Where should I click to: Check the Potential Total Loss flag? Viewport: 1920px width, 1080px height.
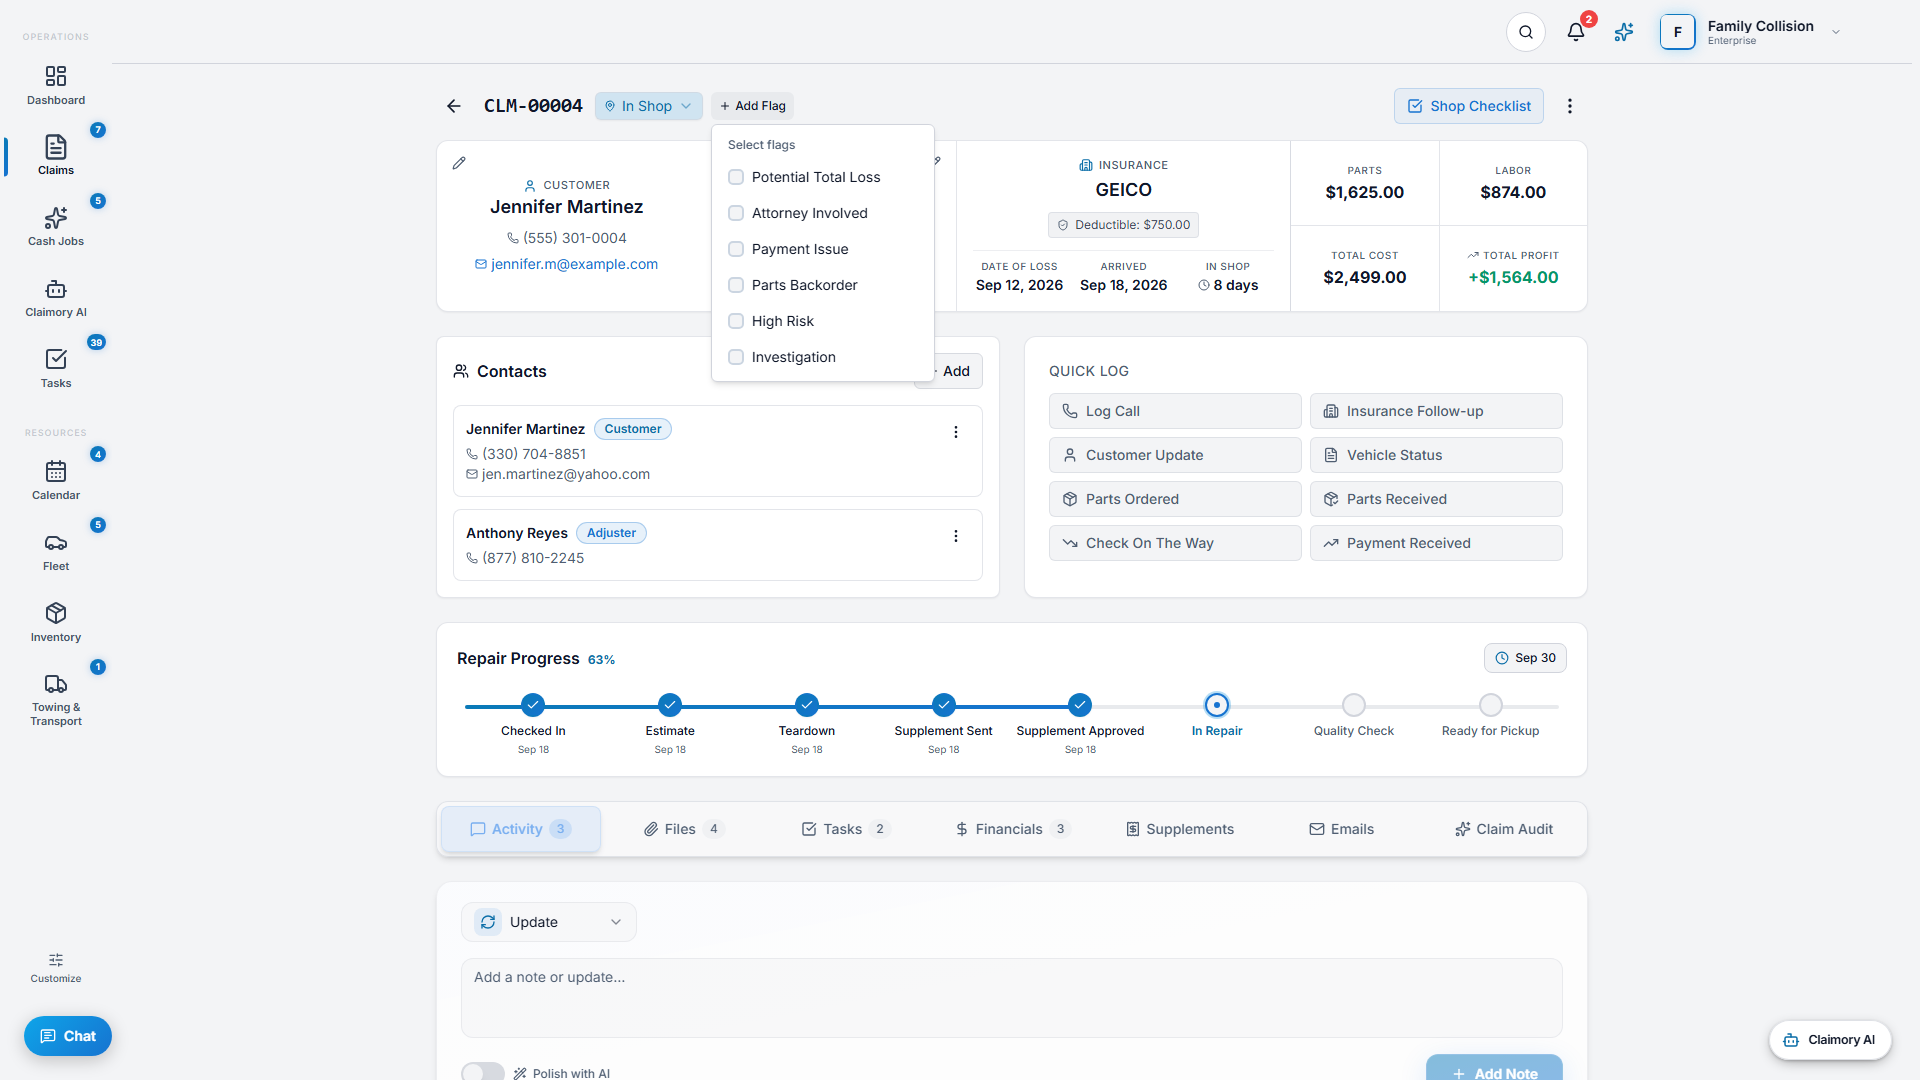(x=736, y=177)
